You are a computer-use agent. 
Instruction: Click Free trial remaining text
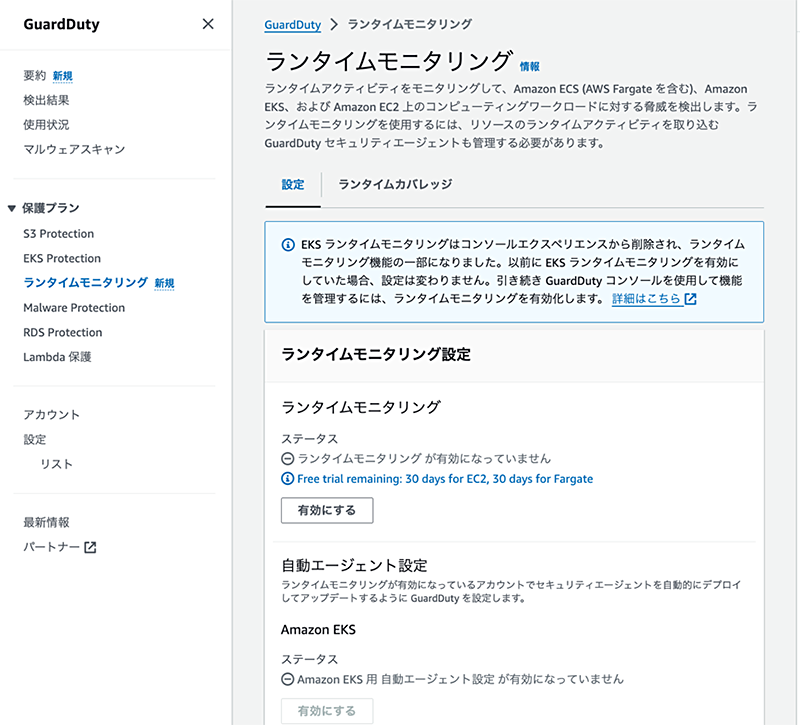click(445, 479)
